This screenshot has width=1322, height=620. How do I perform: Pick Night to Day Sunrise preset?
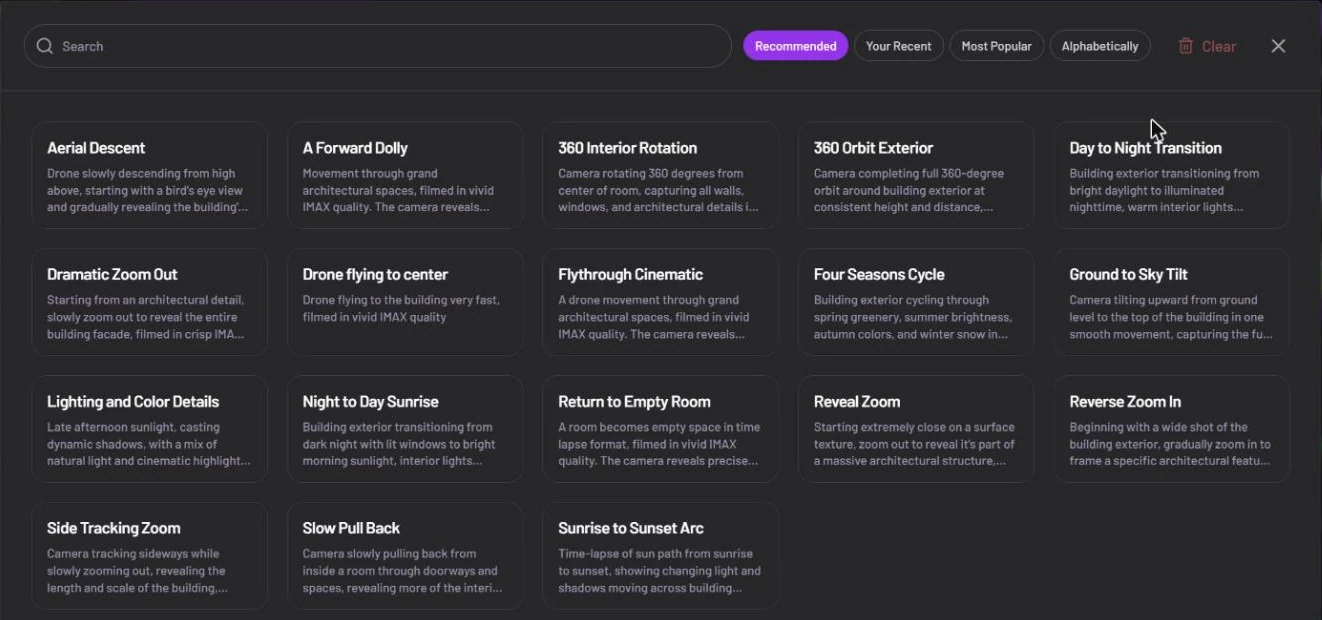pyautogui.click(x=405, y=429)
